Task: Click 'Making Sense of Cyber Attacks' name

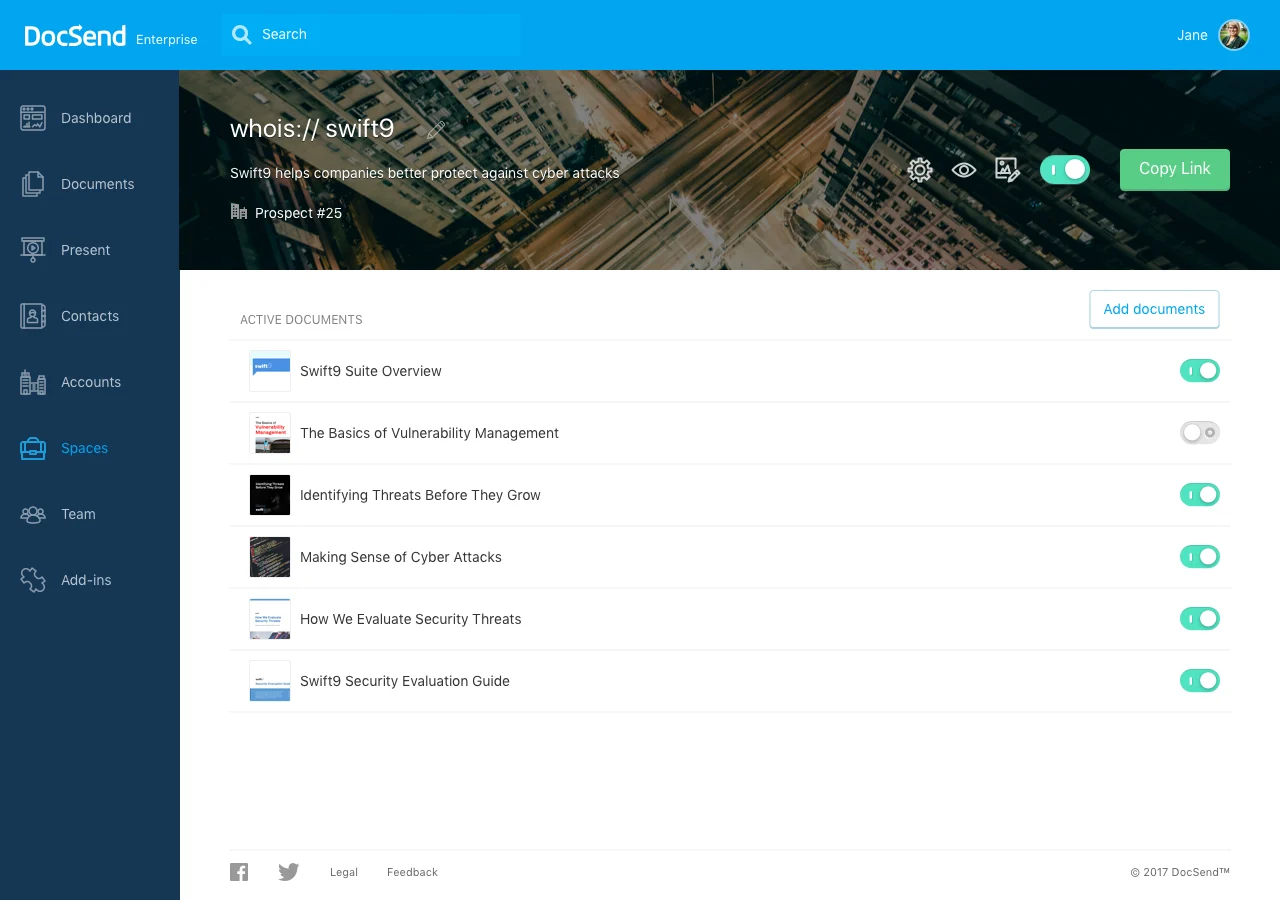Action: click(x=401, y=557)
